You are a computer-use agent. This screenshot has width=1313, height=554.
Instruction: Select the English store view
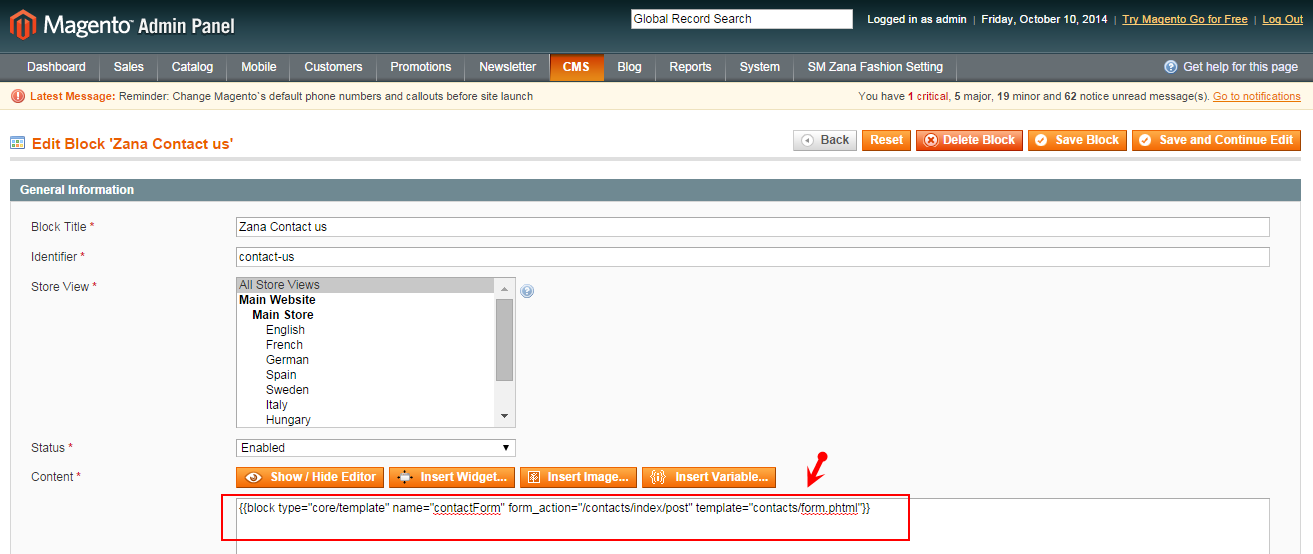pyautogui.click(x=366, y=330)
